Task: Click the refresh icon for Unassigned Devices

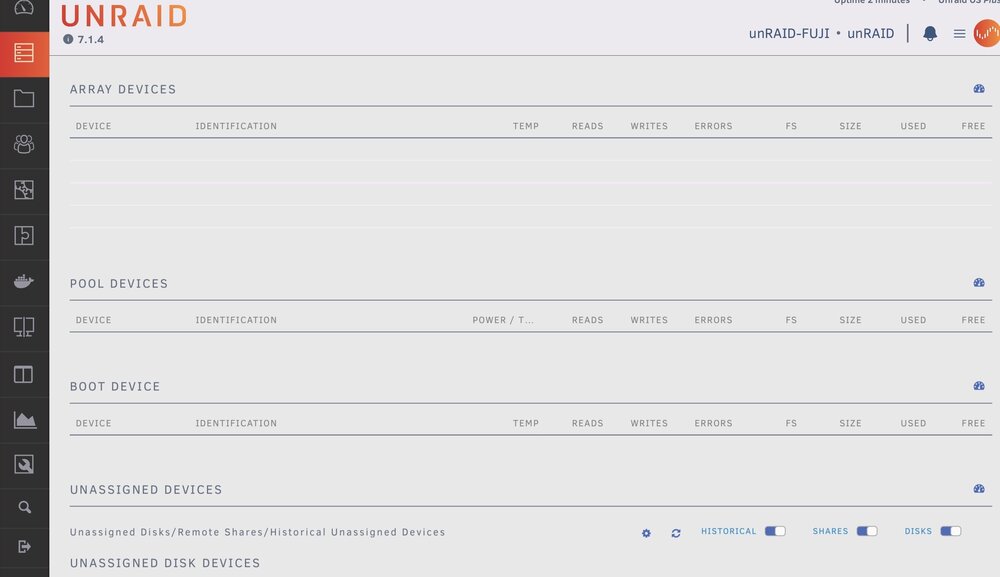Action: (x=676, y=533)
